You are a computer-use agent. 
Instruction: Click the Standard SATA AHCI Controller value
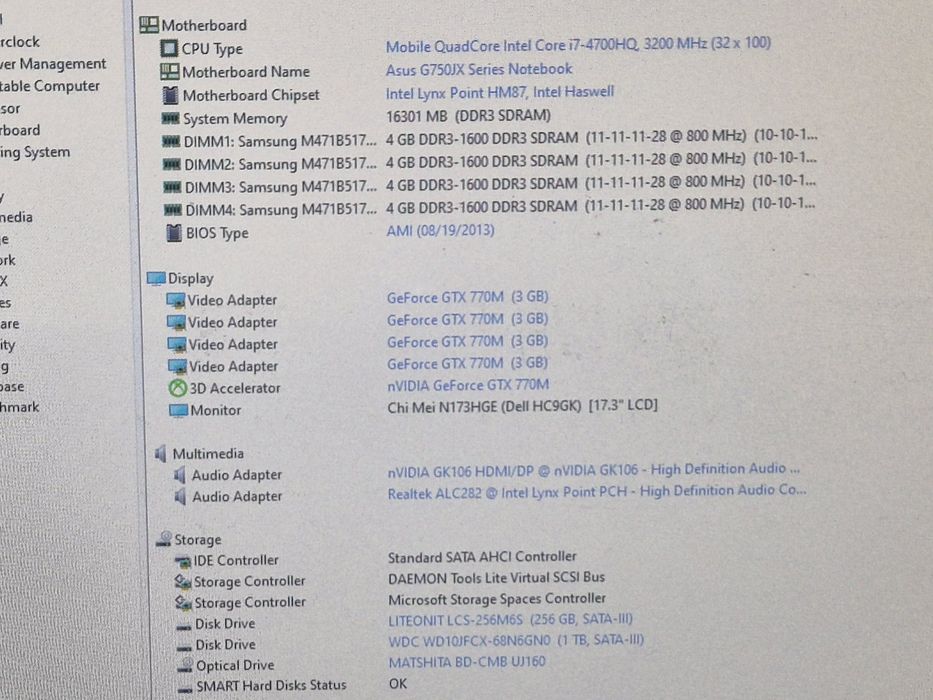(482, 557)
